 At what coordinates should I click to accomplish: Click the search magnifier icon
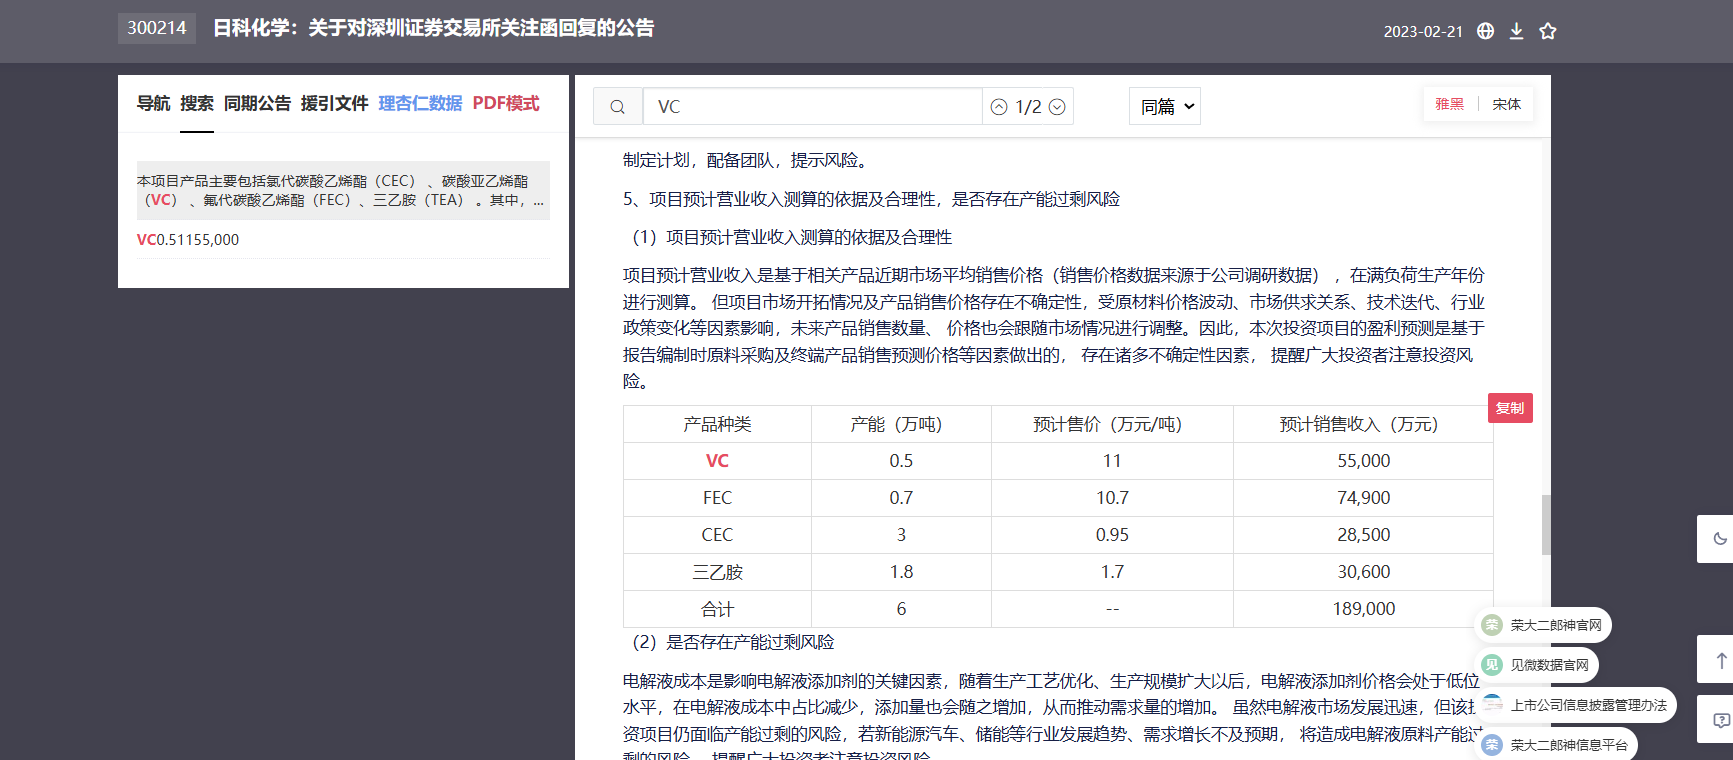point(618,107)
